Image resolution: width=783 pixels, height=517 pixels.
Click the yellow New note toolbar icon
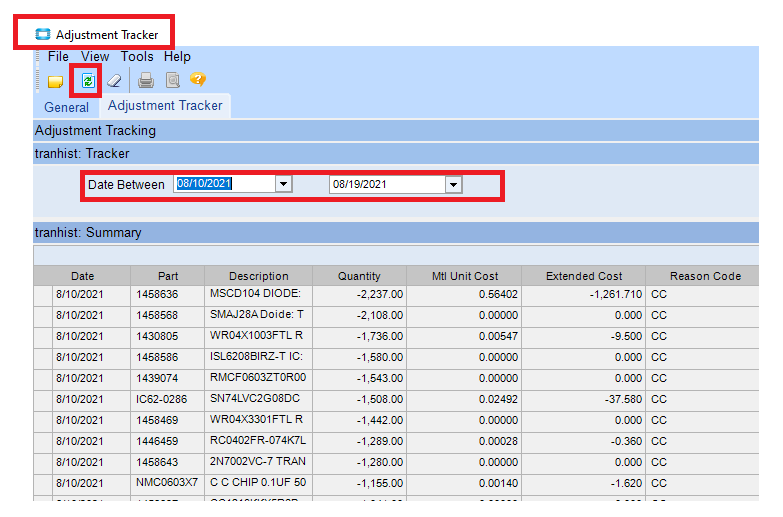[x=55, y=81]
